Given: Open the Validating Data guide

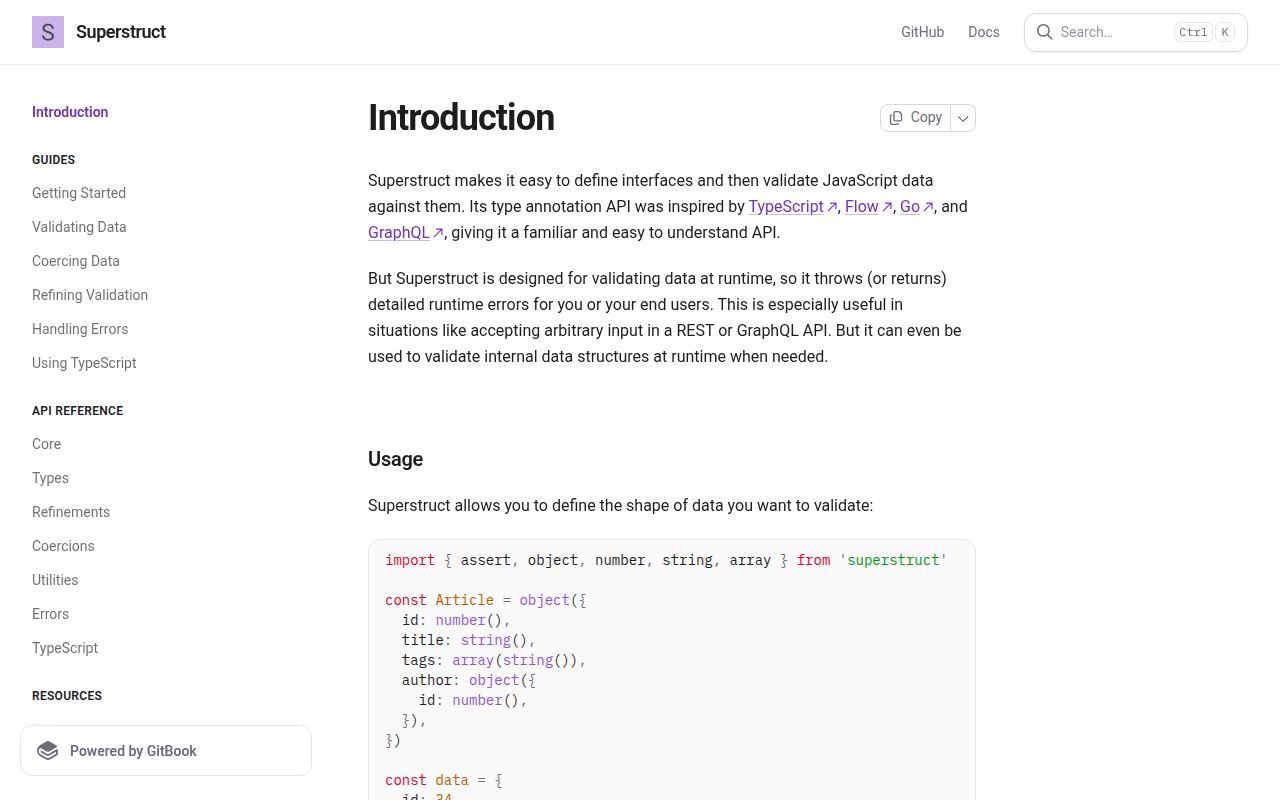Looking at the screenshot, I should click(79, 227).
